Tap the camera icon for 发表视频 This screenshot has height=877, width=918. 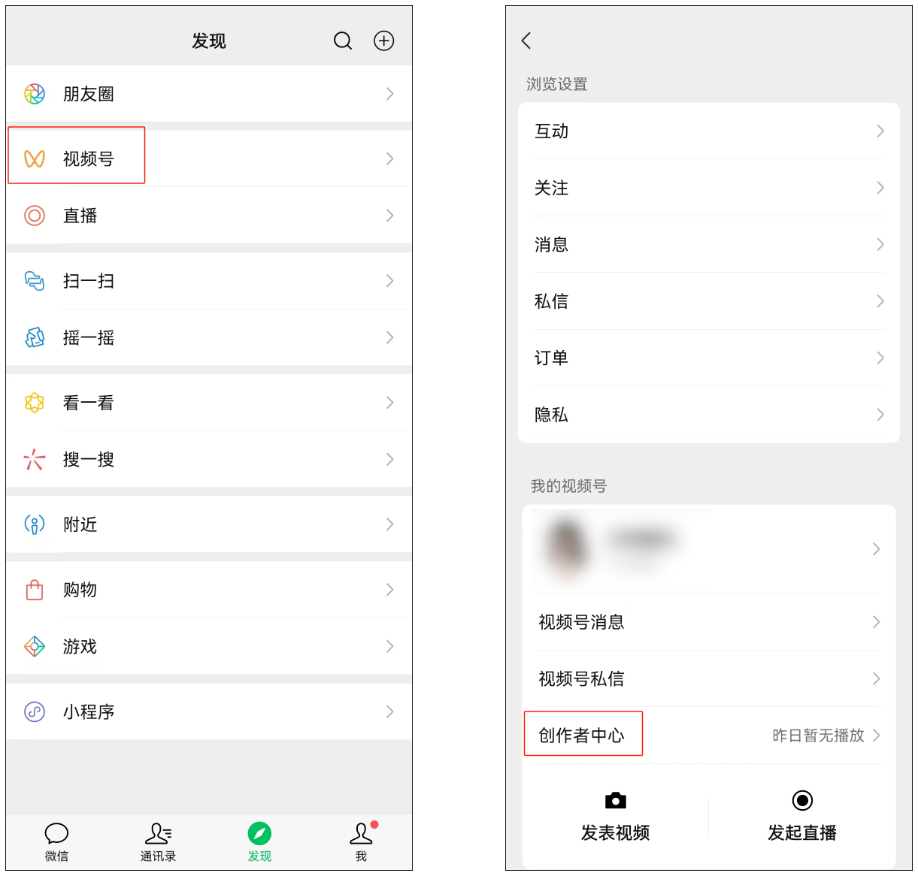click(615, 800)
